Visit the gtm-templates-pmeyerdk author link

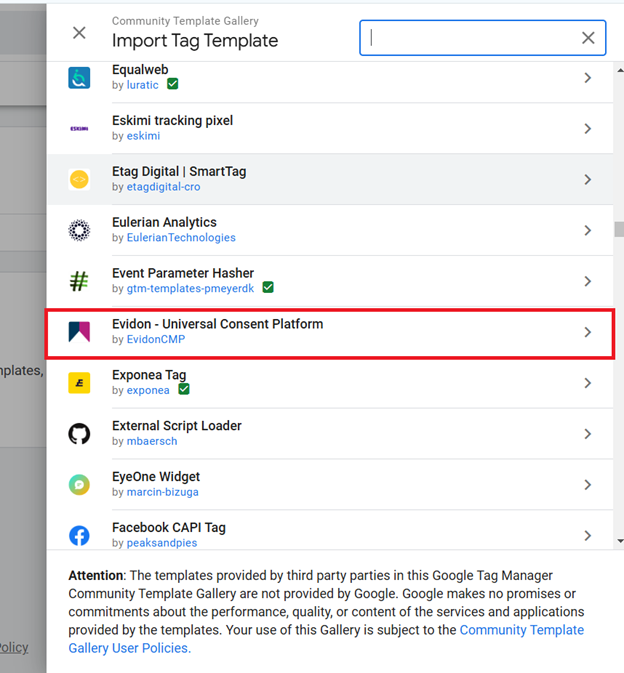191,288
